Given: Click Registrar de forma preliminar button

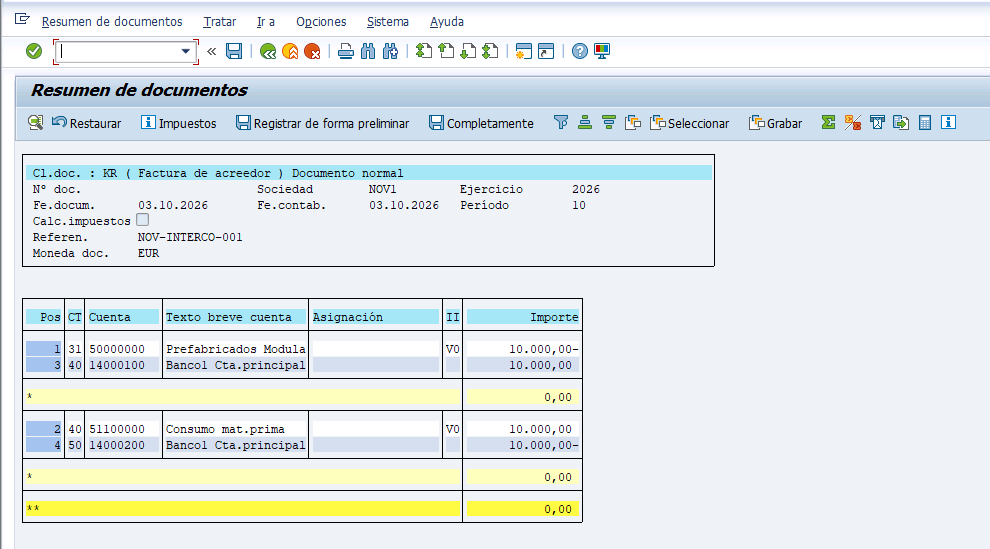Looking at the screenshot, I should click(323, 123).
